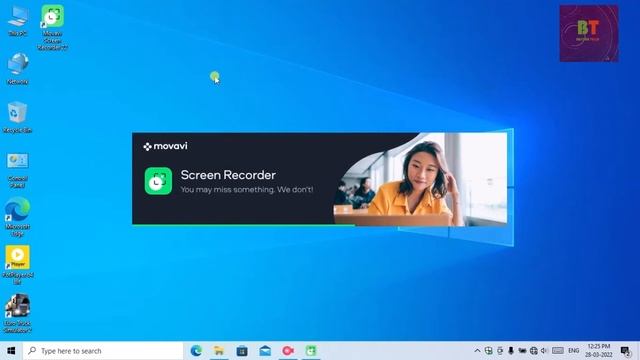Viewport: 640px width, 360px height.
Task: Click the microphone tray icon
Action: tap(511, 351)
